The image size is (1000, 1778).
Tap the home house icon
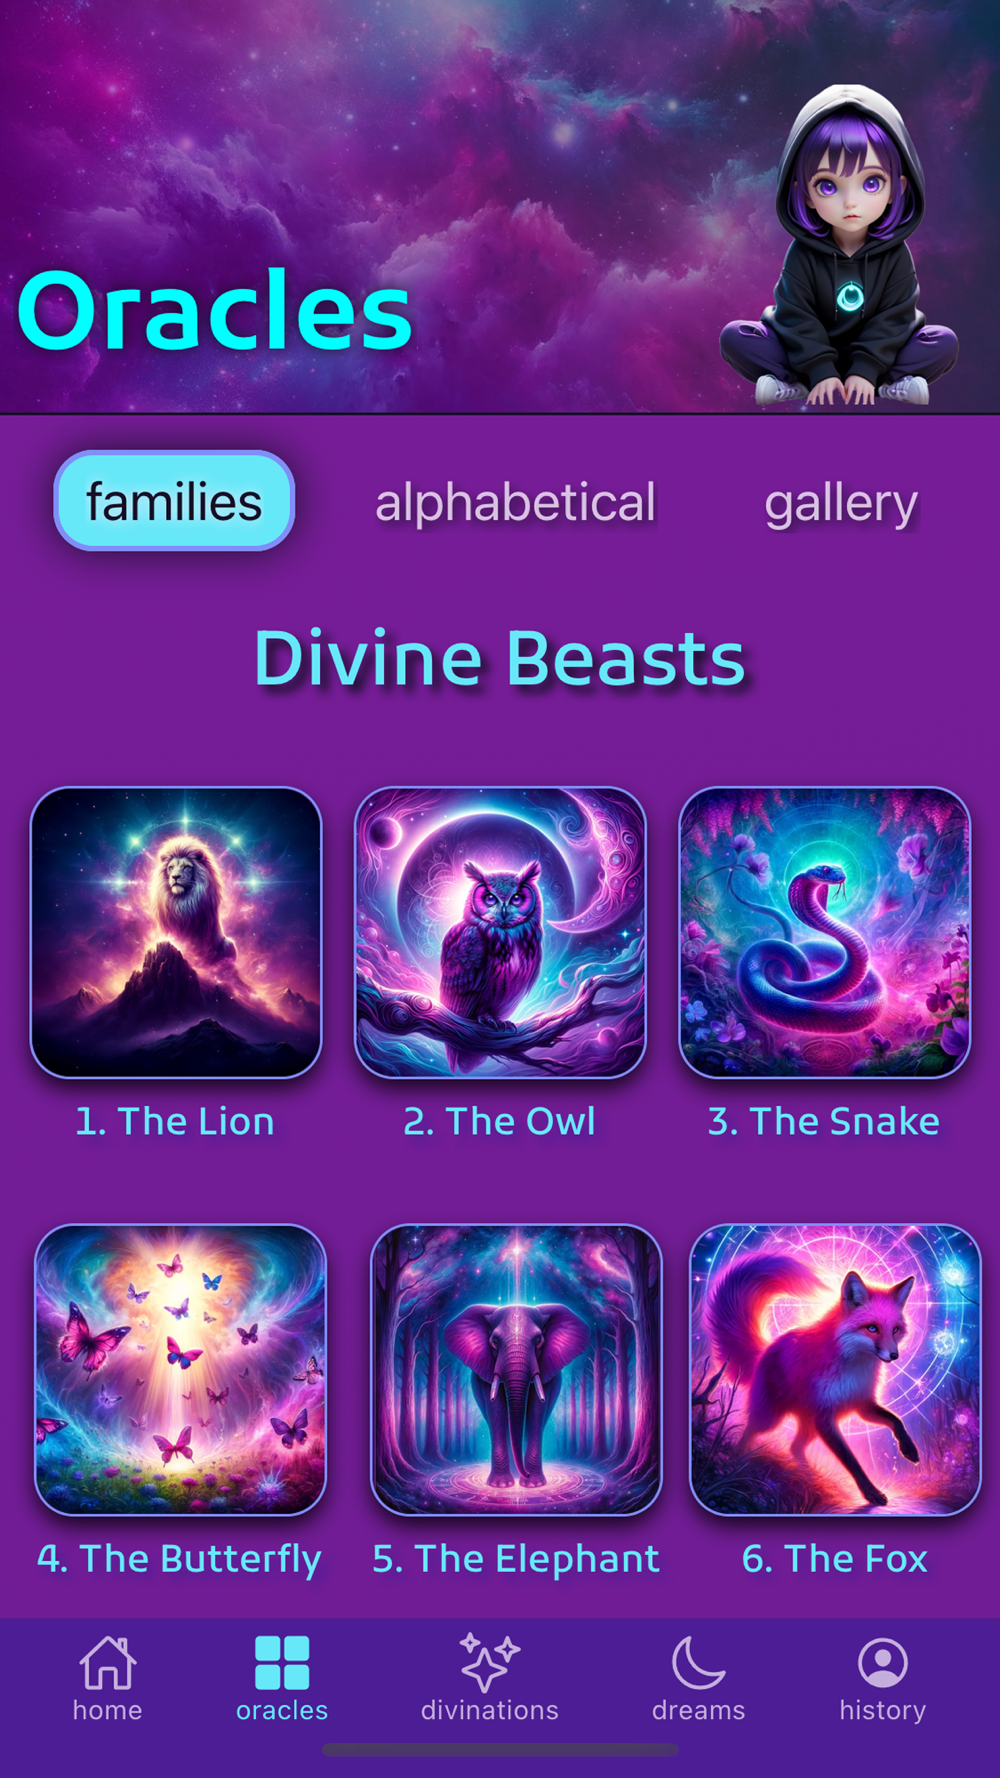[107, 1663]
